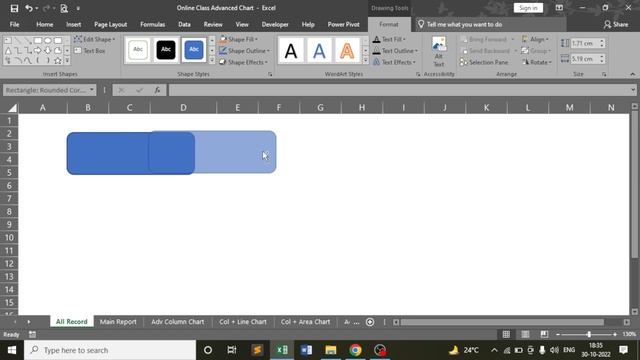This screenshot has width=640, height=360.
Task: Open File Explorer from the taskbar
Action: coord(331,350)
